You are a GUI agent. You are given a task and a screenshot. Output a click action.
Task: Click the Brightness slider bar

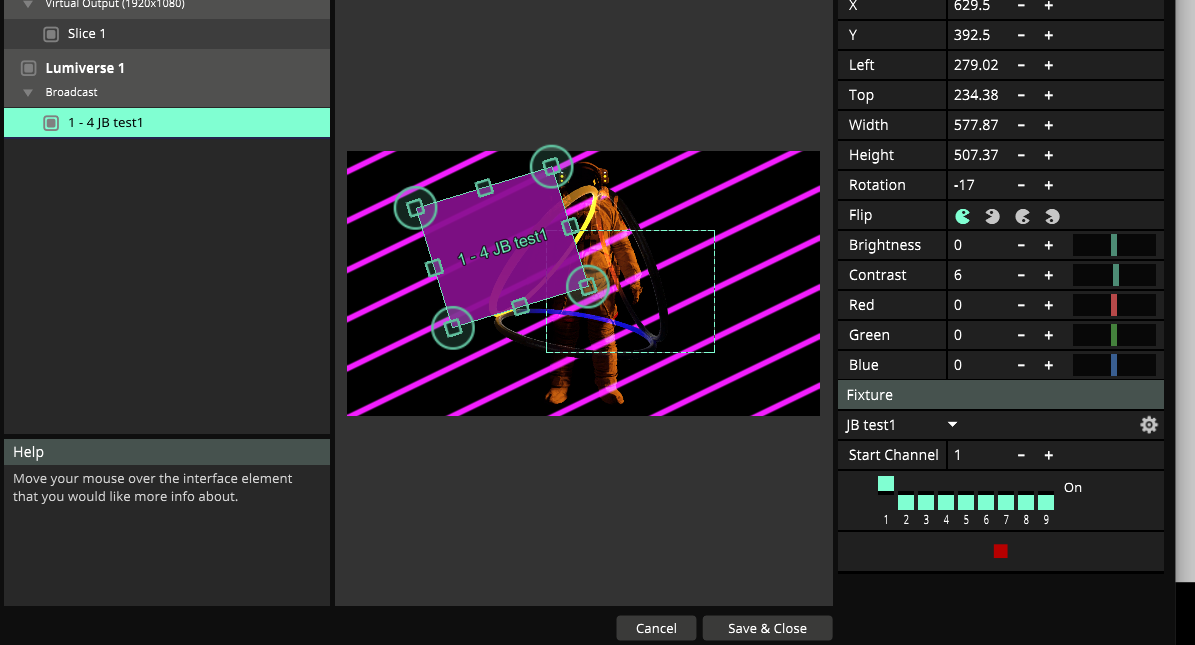coord(1114,245)
